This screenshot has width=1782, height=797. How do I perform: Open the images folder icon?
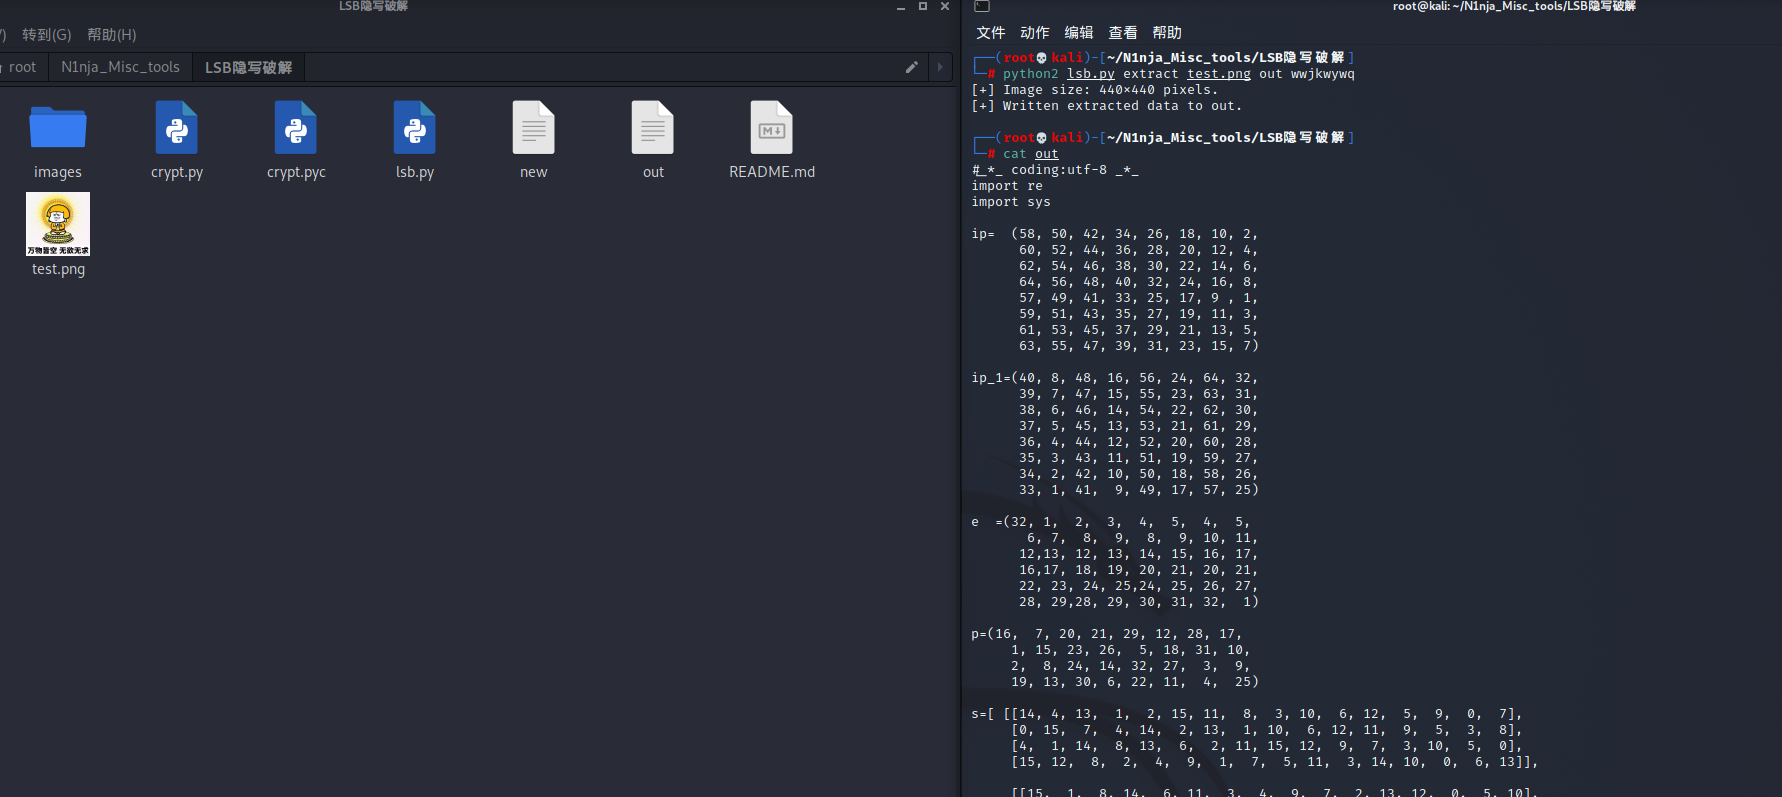[x=58, y=128]
